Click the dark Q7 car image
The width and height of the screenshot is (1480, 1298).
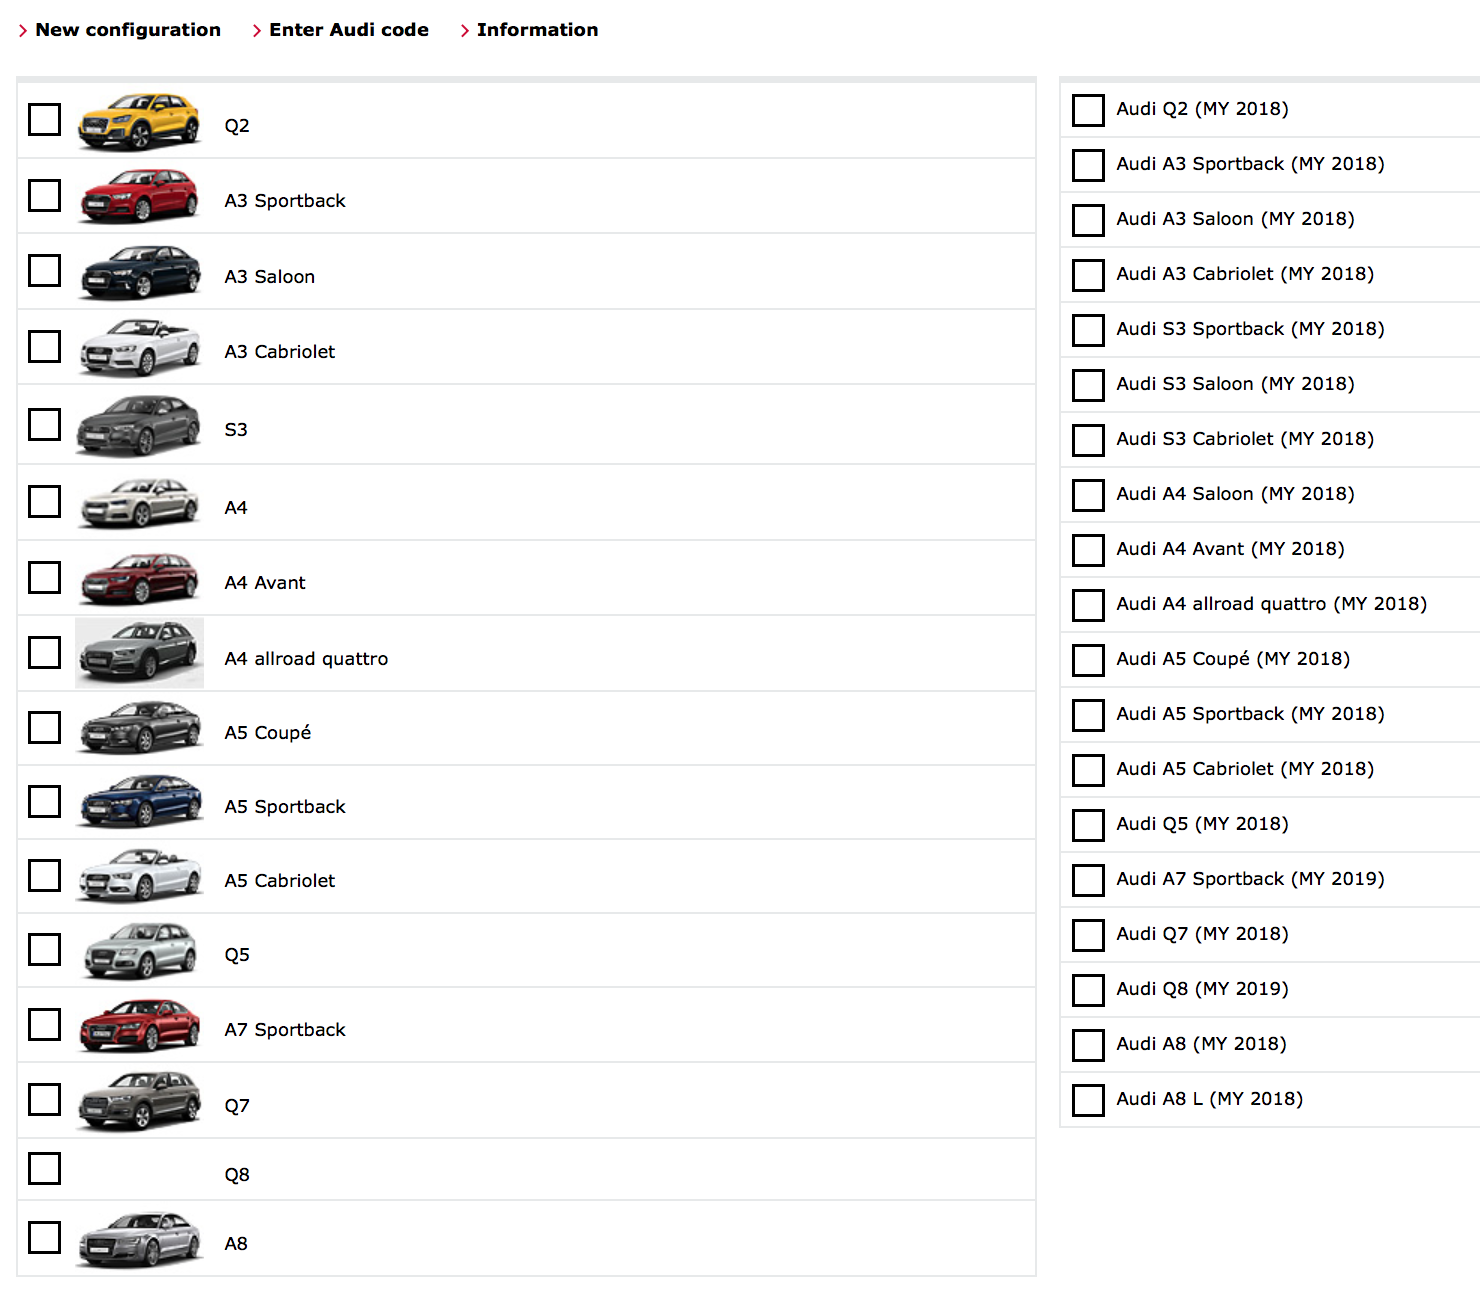(139, 1100)
